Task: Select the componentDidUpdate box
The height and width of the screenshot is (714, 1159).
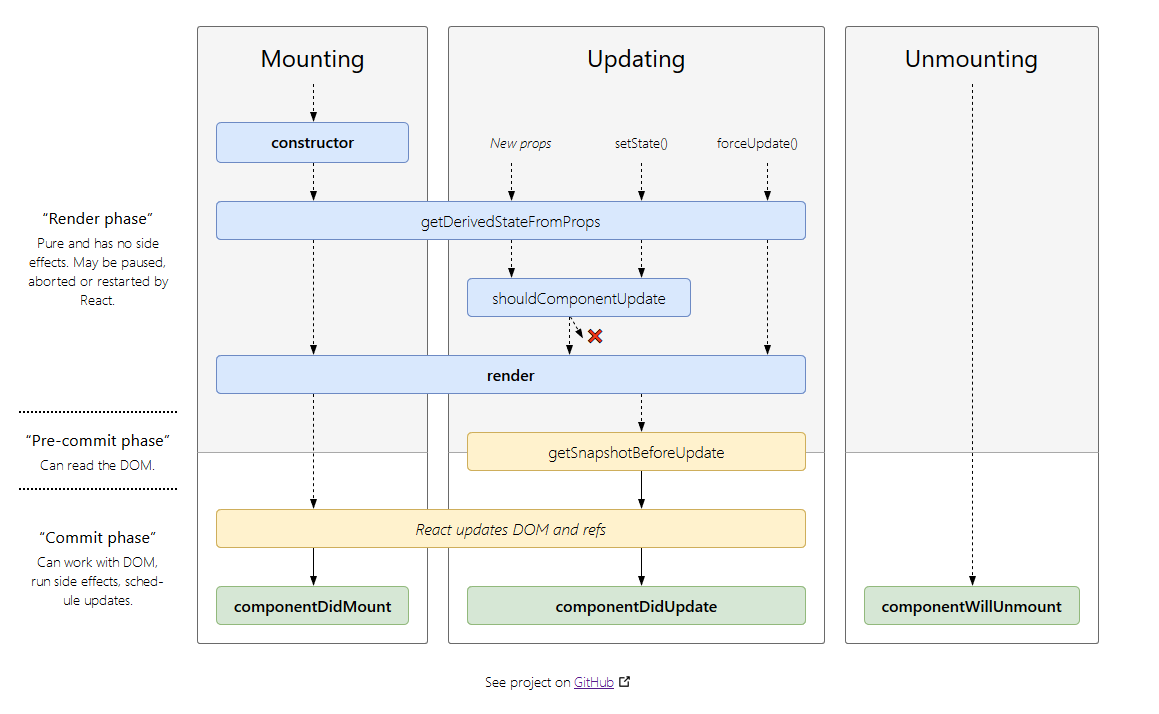Action: (636, 606)
